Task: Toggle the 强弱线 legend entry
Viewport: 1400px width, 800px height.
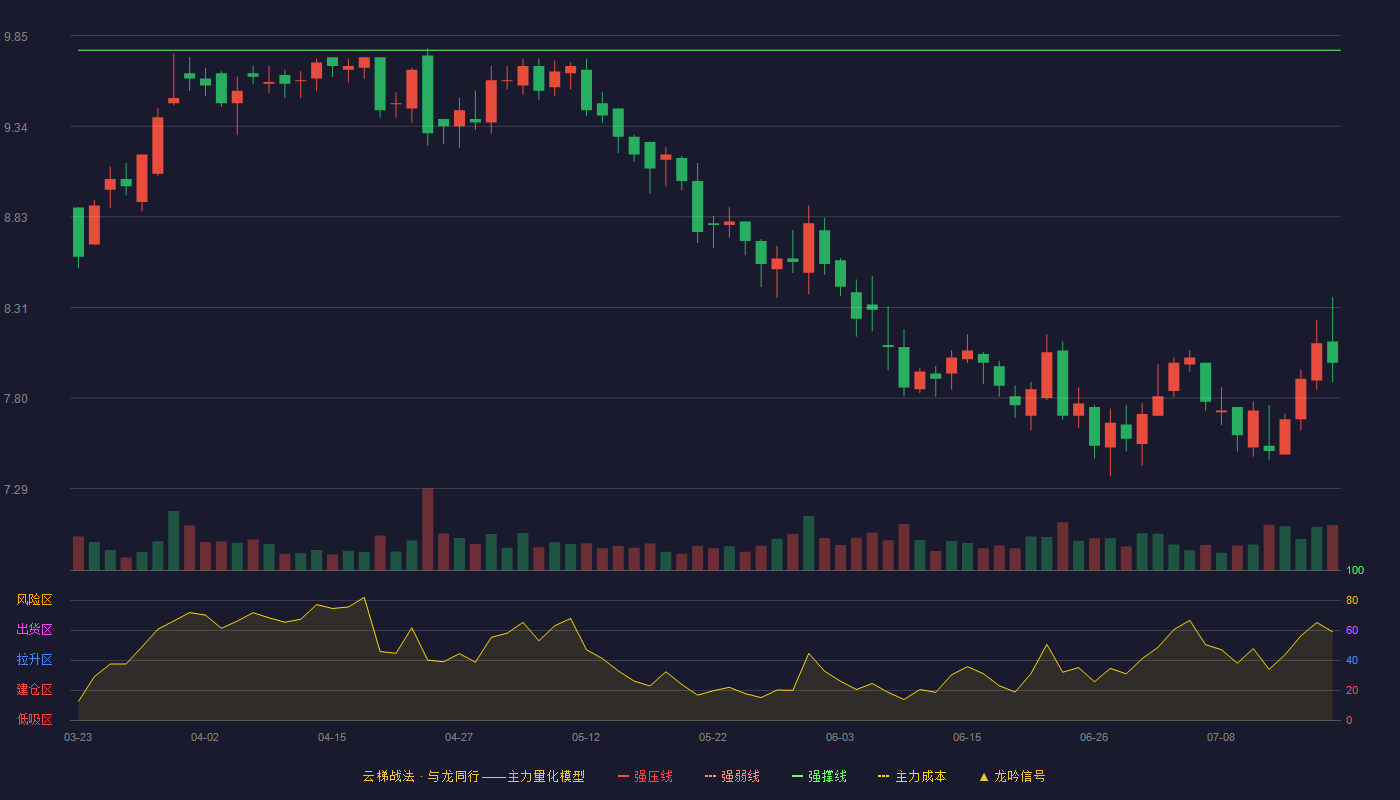Action: pyautogui.click(x=732, y=776)
